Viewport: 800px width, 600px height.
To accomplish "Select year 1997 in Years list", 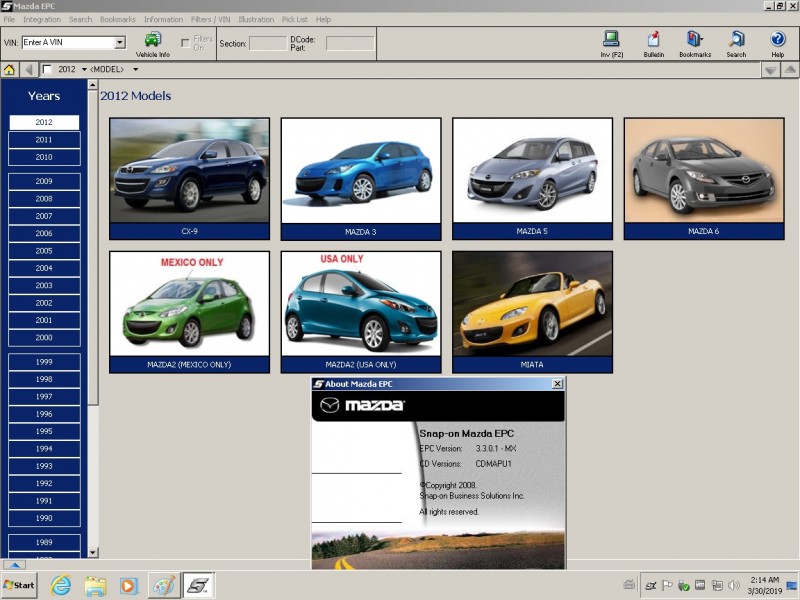I will click(x=44, y=396).
